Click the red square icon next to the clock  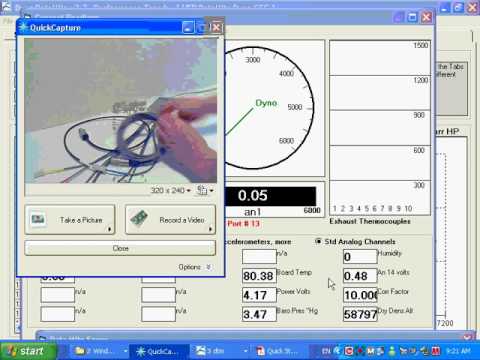click(436, 351)
